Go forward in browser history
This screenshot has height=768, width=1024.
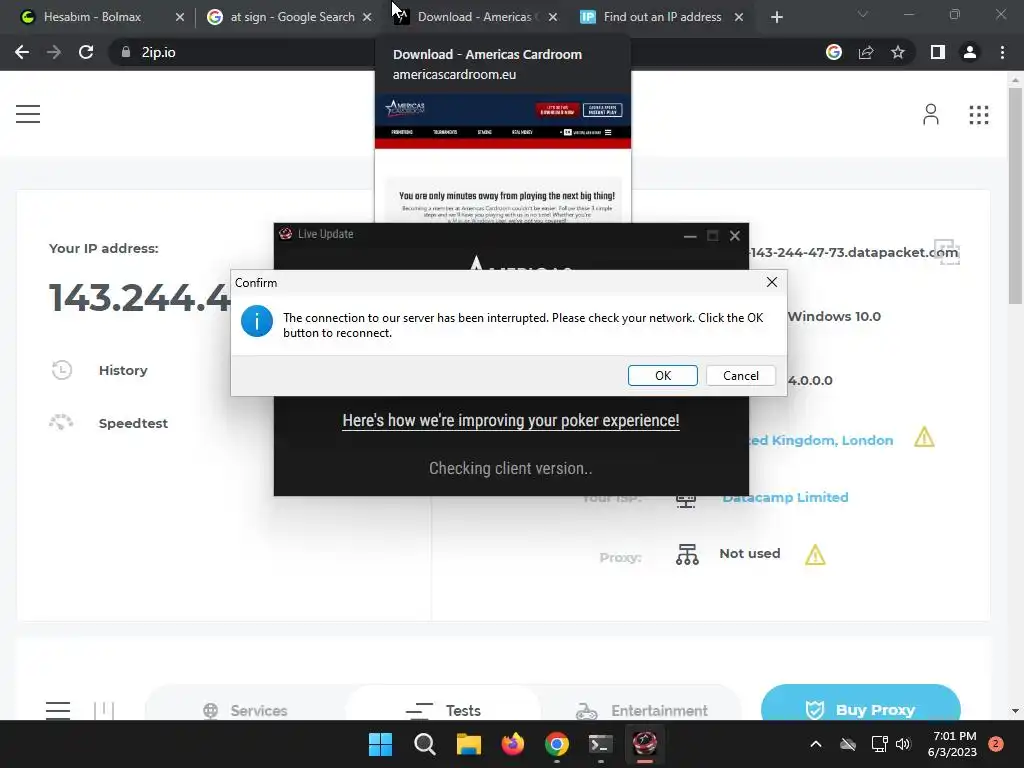54,52
